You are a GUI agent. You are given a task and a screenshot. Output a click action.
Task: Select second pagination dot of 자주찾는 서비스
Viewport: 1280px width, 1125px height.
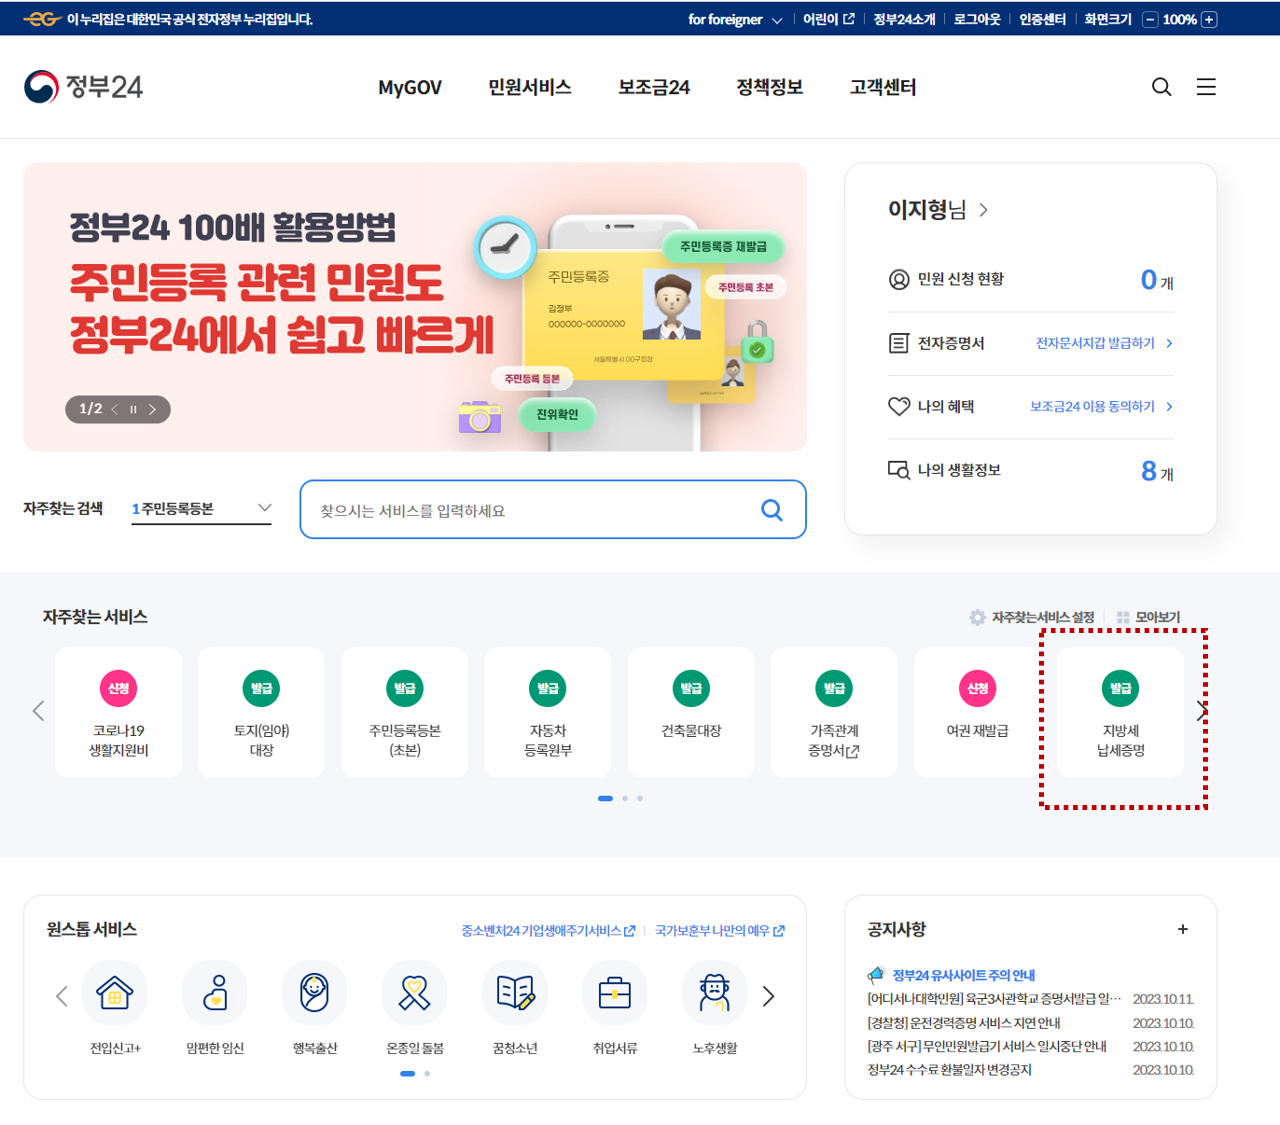[x=625, y=798]
